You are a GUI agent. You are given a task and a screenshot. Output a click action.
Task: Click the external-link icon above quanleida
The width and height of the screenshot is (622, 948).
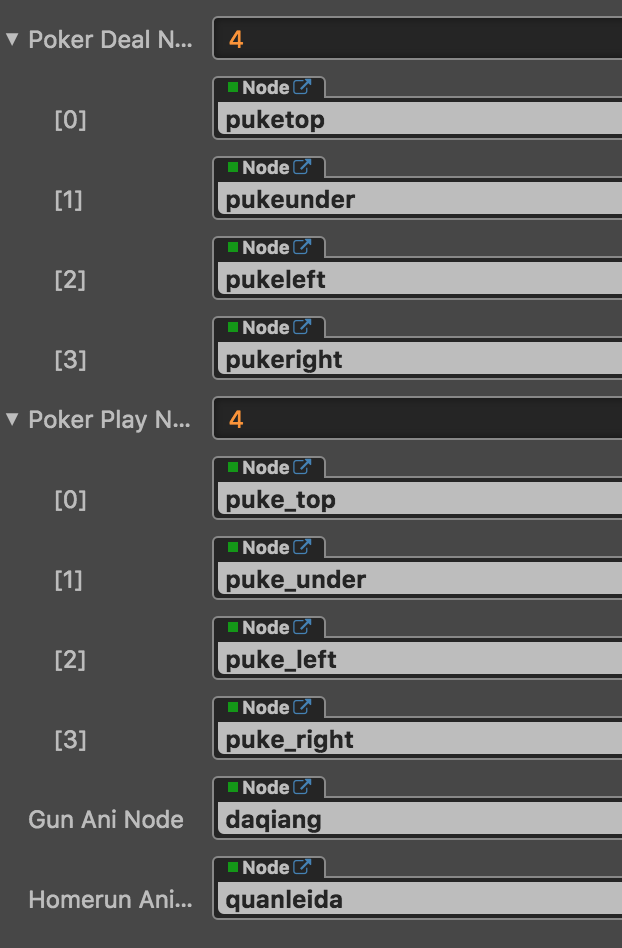pyautogui.click(x=302, y=868)
